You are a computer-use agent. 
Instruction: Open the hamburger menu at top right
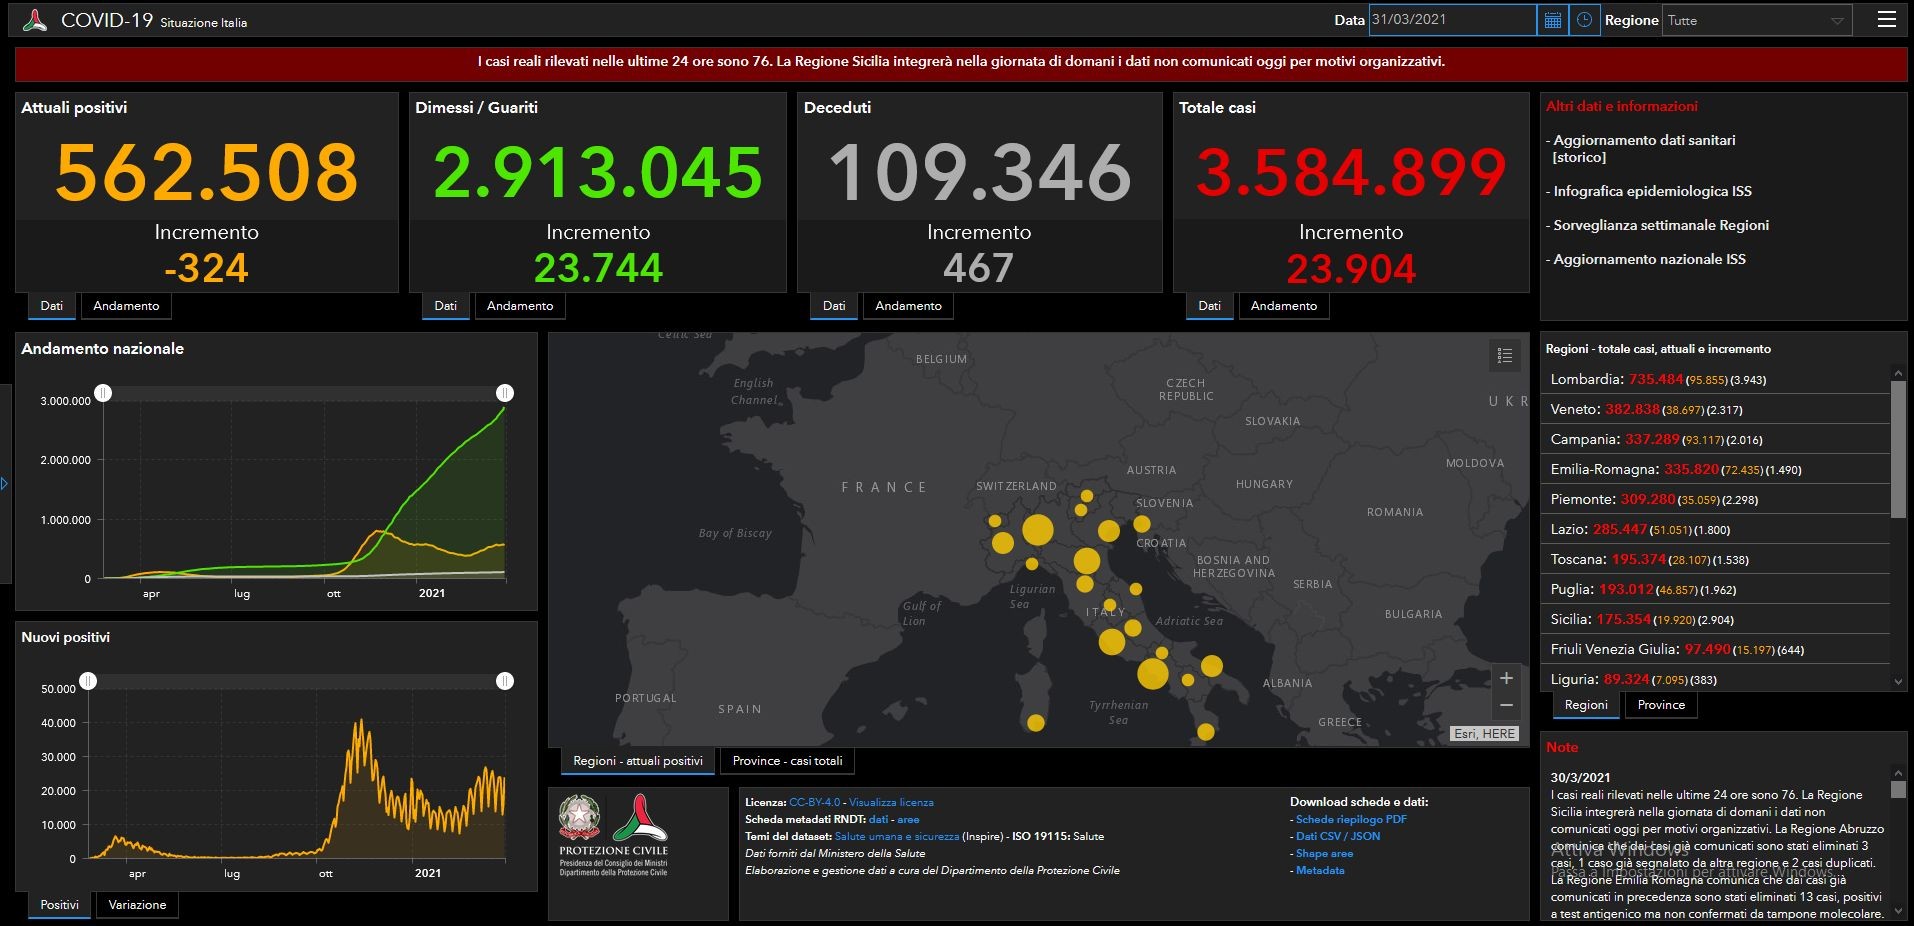(x=1886, y=19)
